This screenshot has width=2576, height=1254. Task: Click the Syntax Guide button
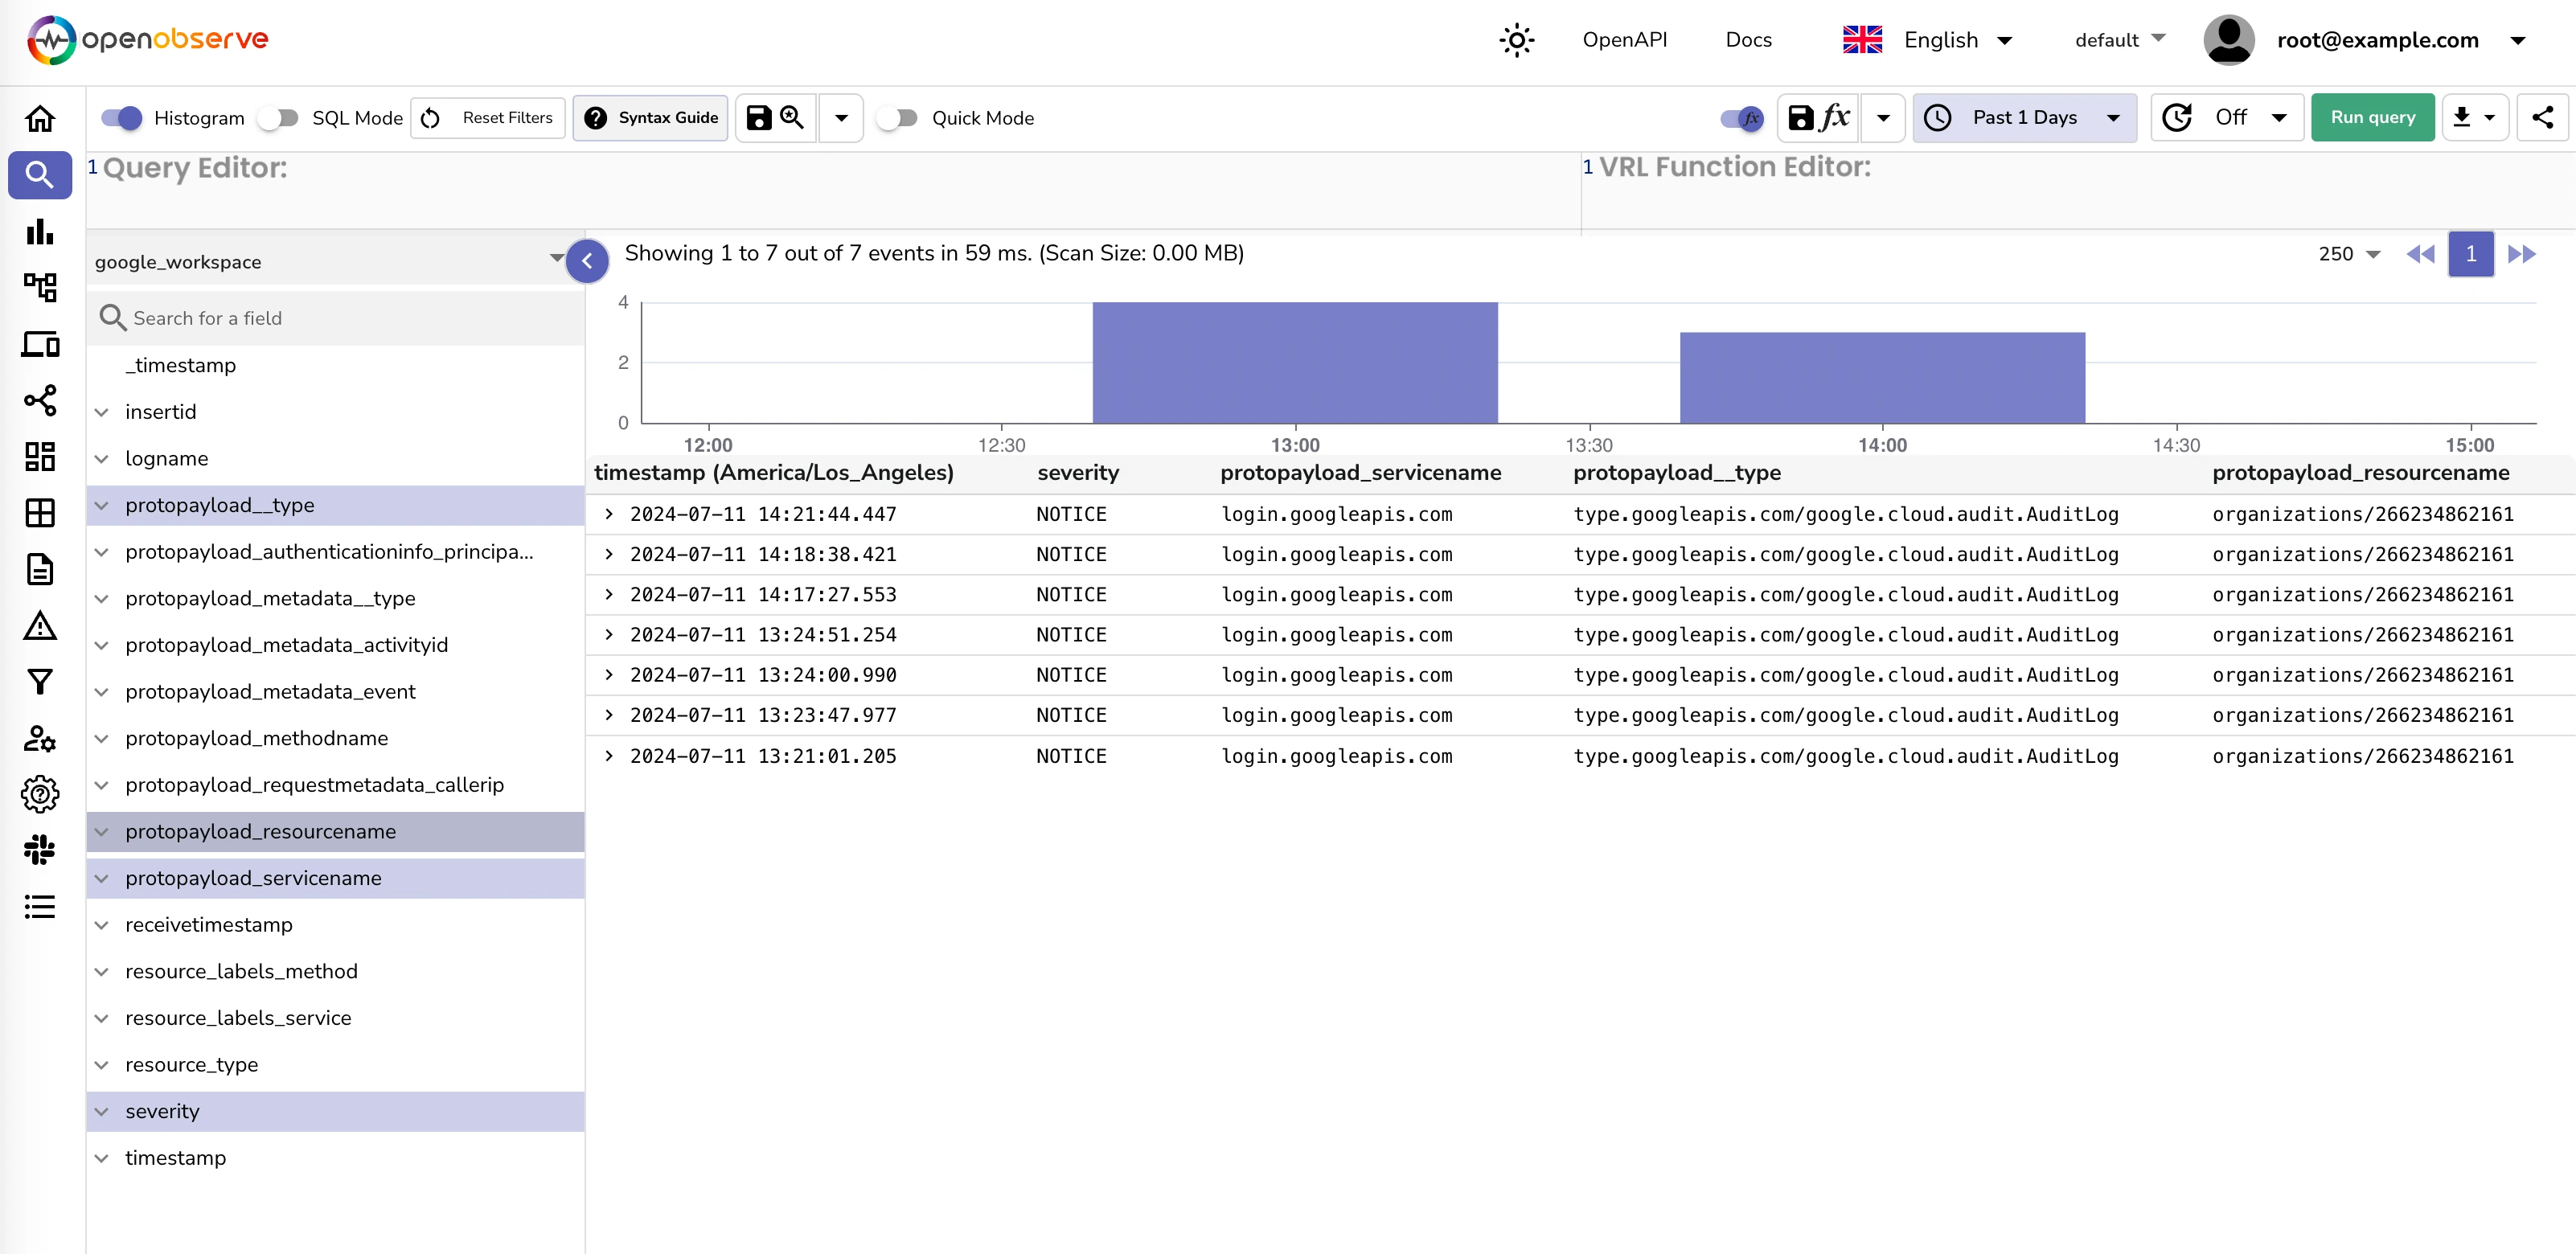[x=655, y=117]
